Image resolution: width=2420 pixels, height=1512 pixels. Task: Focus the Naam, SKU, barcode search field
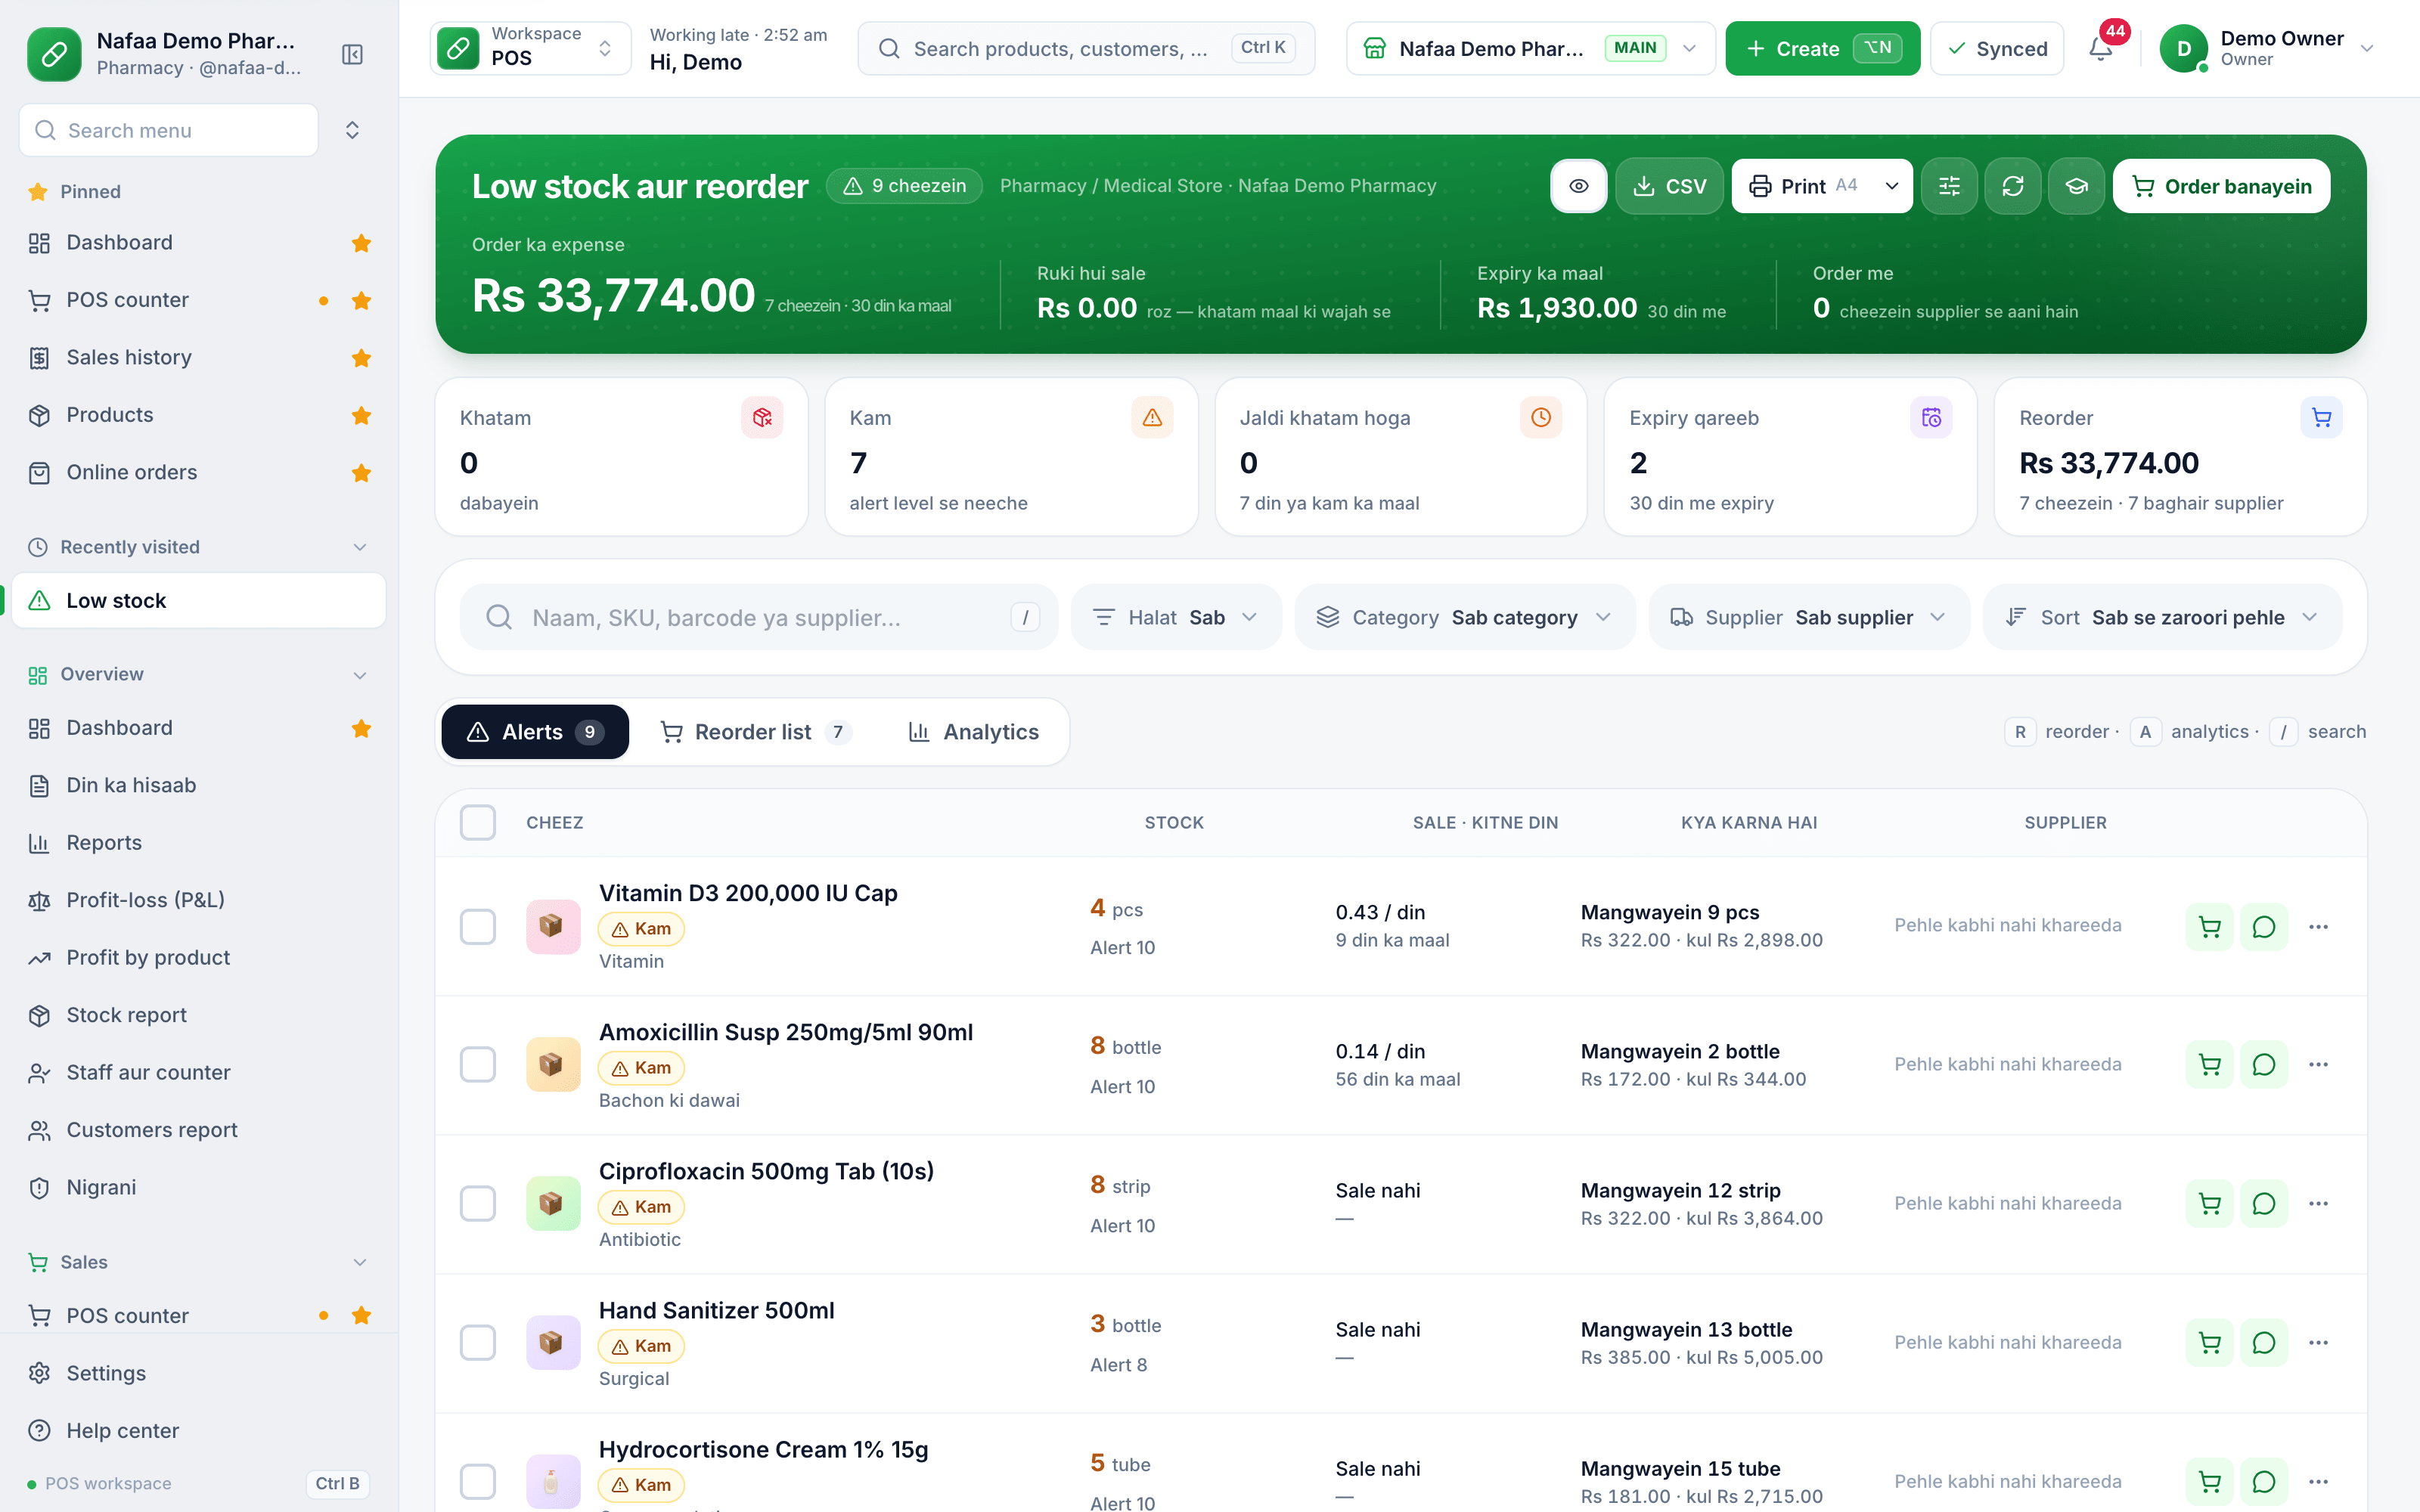tap(758, 617)
